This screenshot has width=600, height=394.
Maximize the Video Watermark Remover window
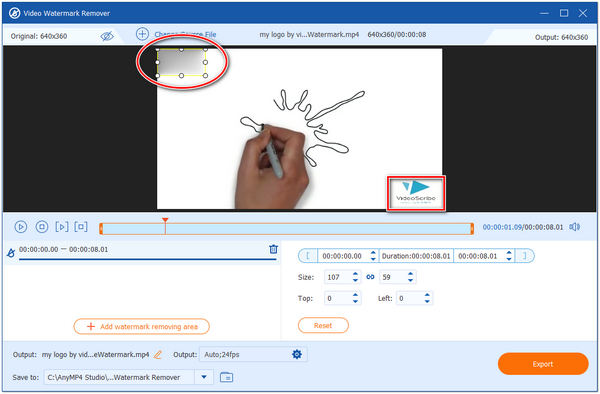[564, 13]
